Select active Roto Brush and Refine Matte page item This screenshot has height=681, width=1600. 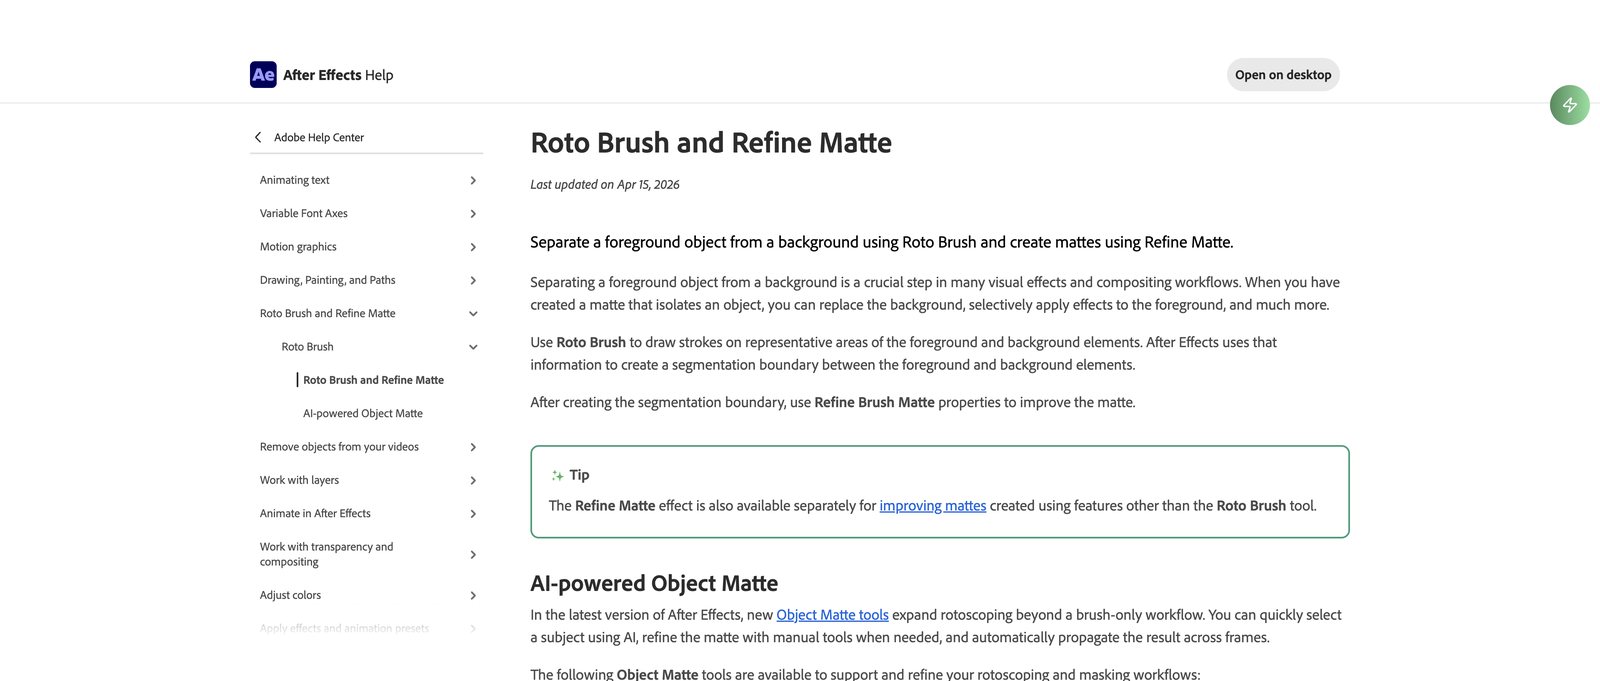tap(373, 380)
